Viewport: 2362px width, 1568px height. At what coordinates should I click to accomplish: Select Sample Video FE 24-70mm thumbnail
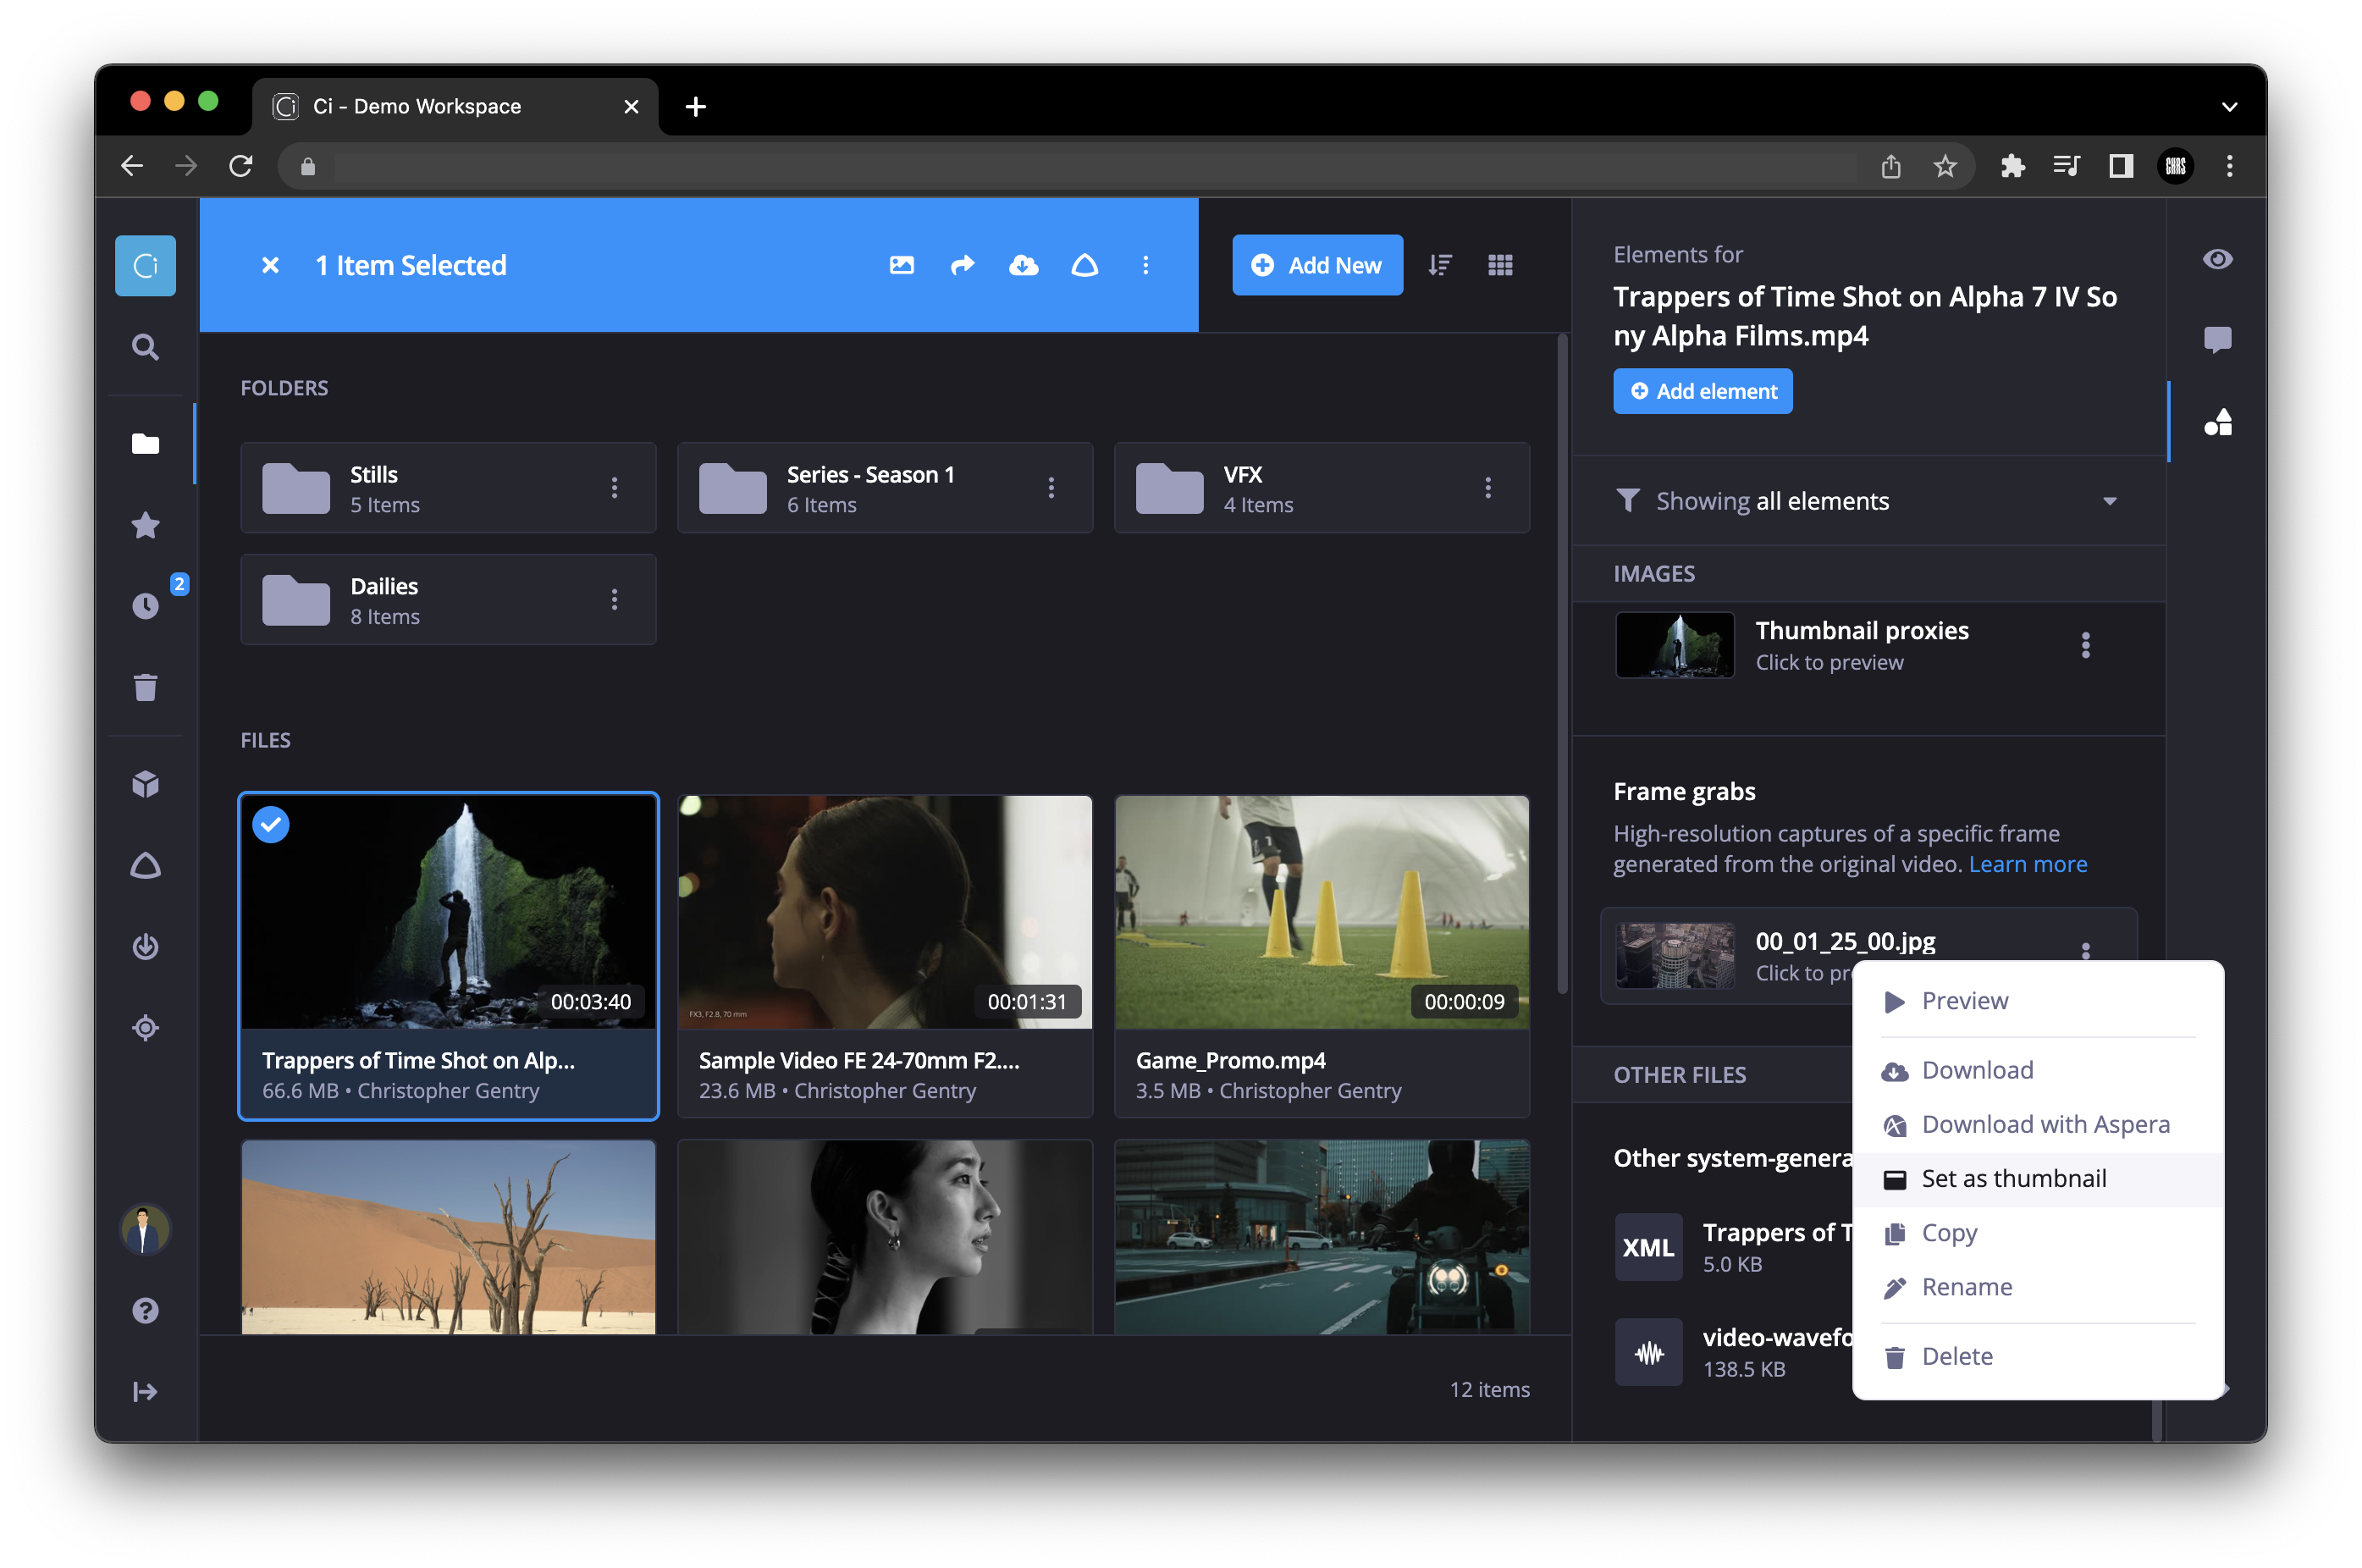coord(884,912)
